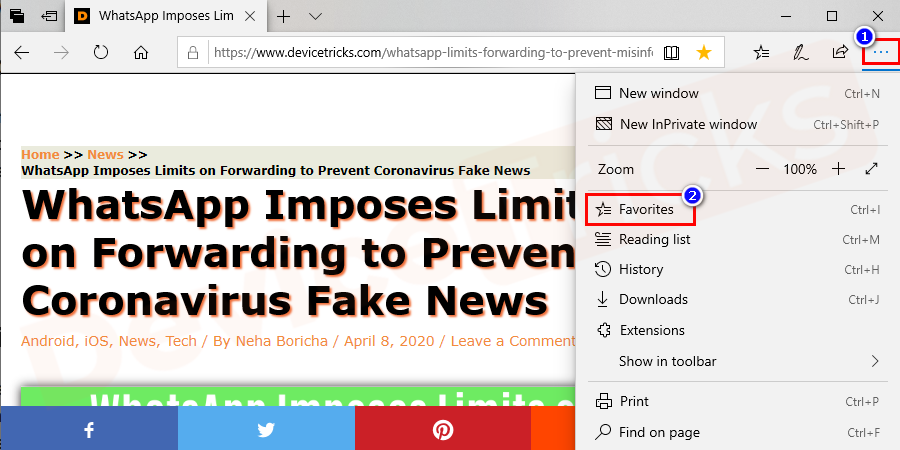Click the yellow favorite star in address bar
Screen dimensions: 900x450
704,53
